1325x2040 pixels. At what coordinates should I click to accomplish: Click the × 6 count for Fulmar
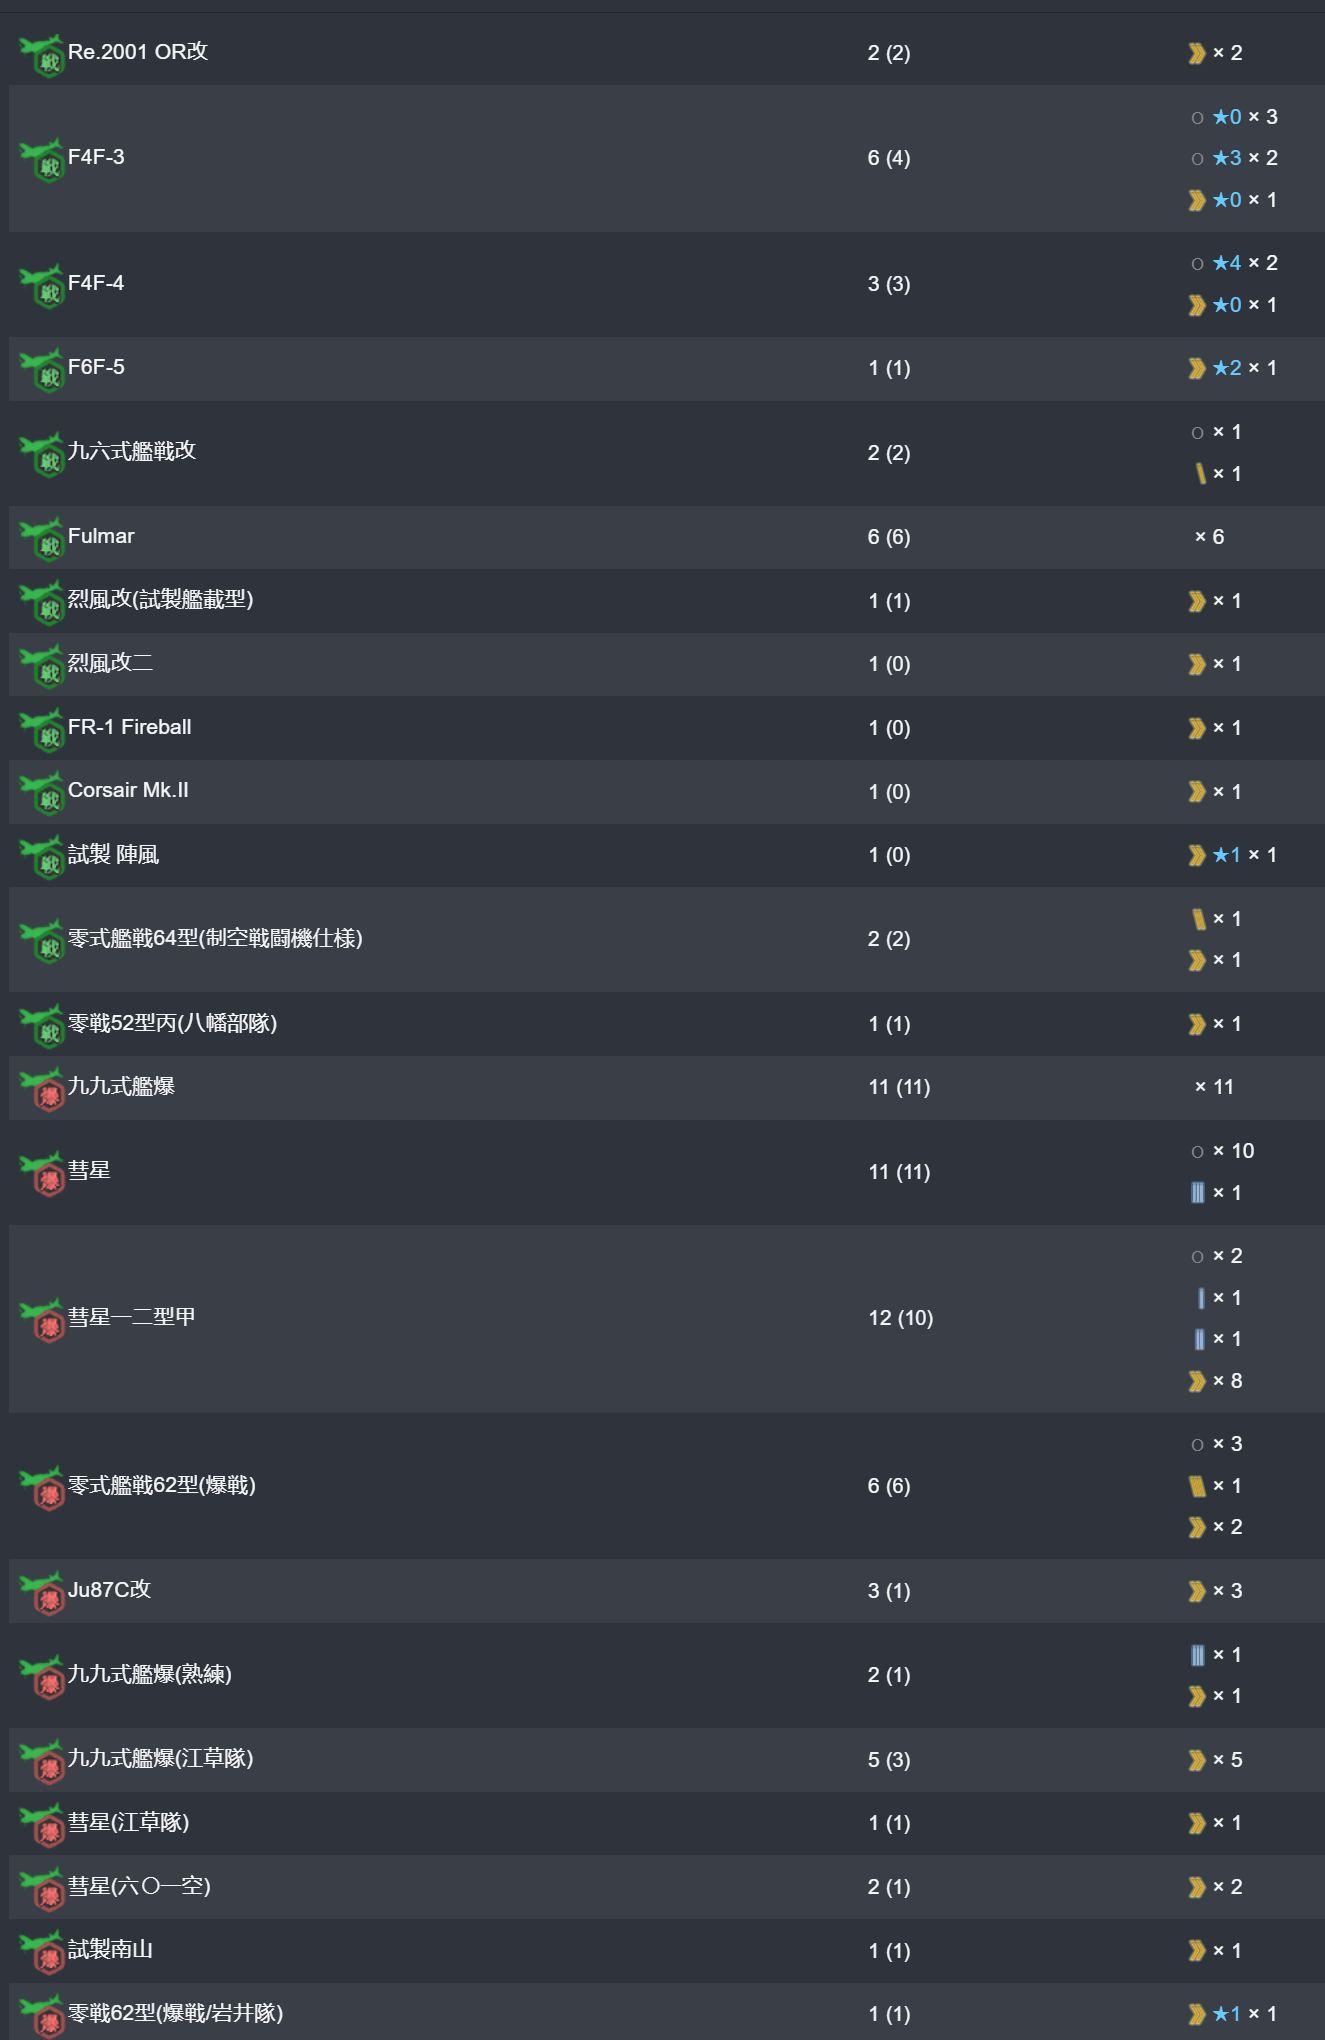pyautogui.click(x=1209, y=537)
